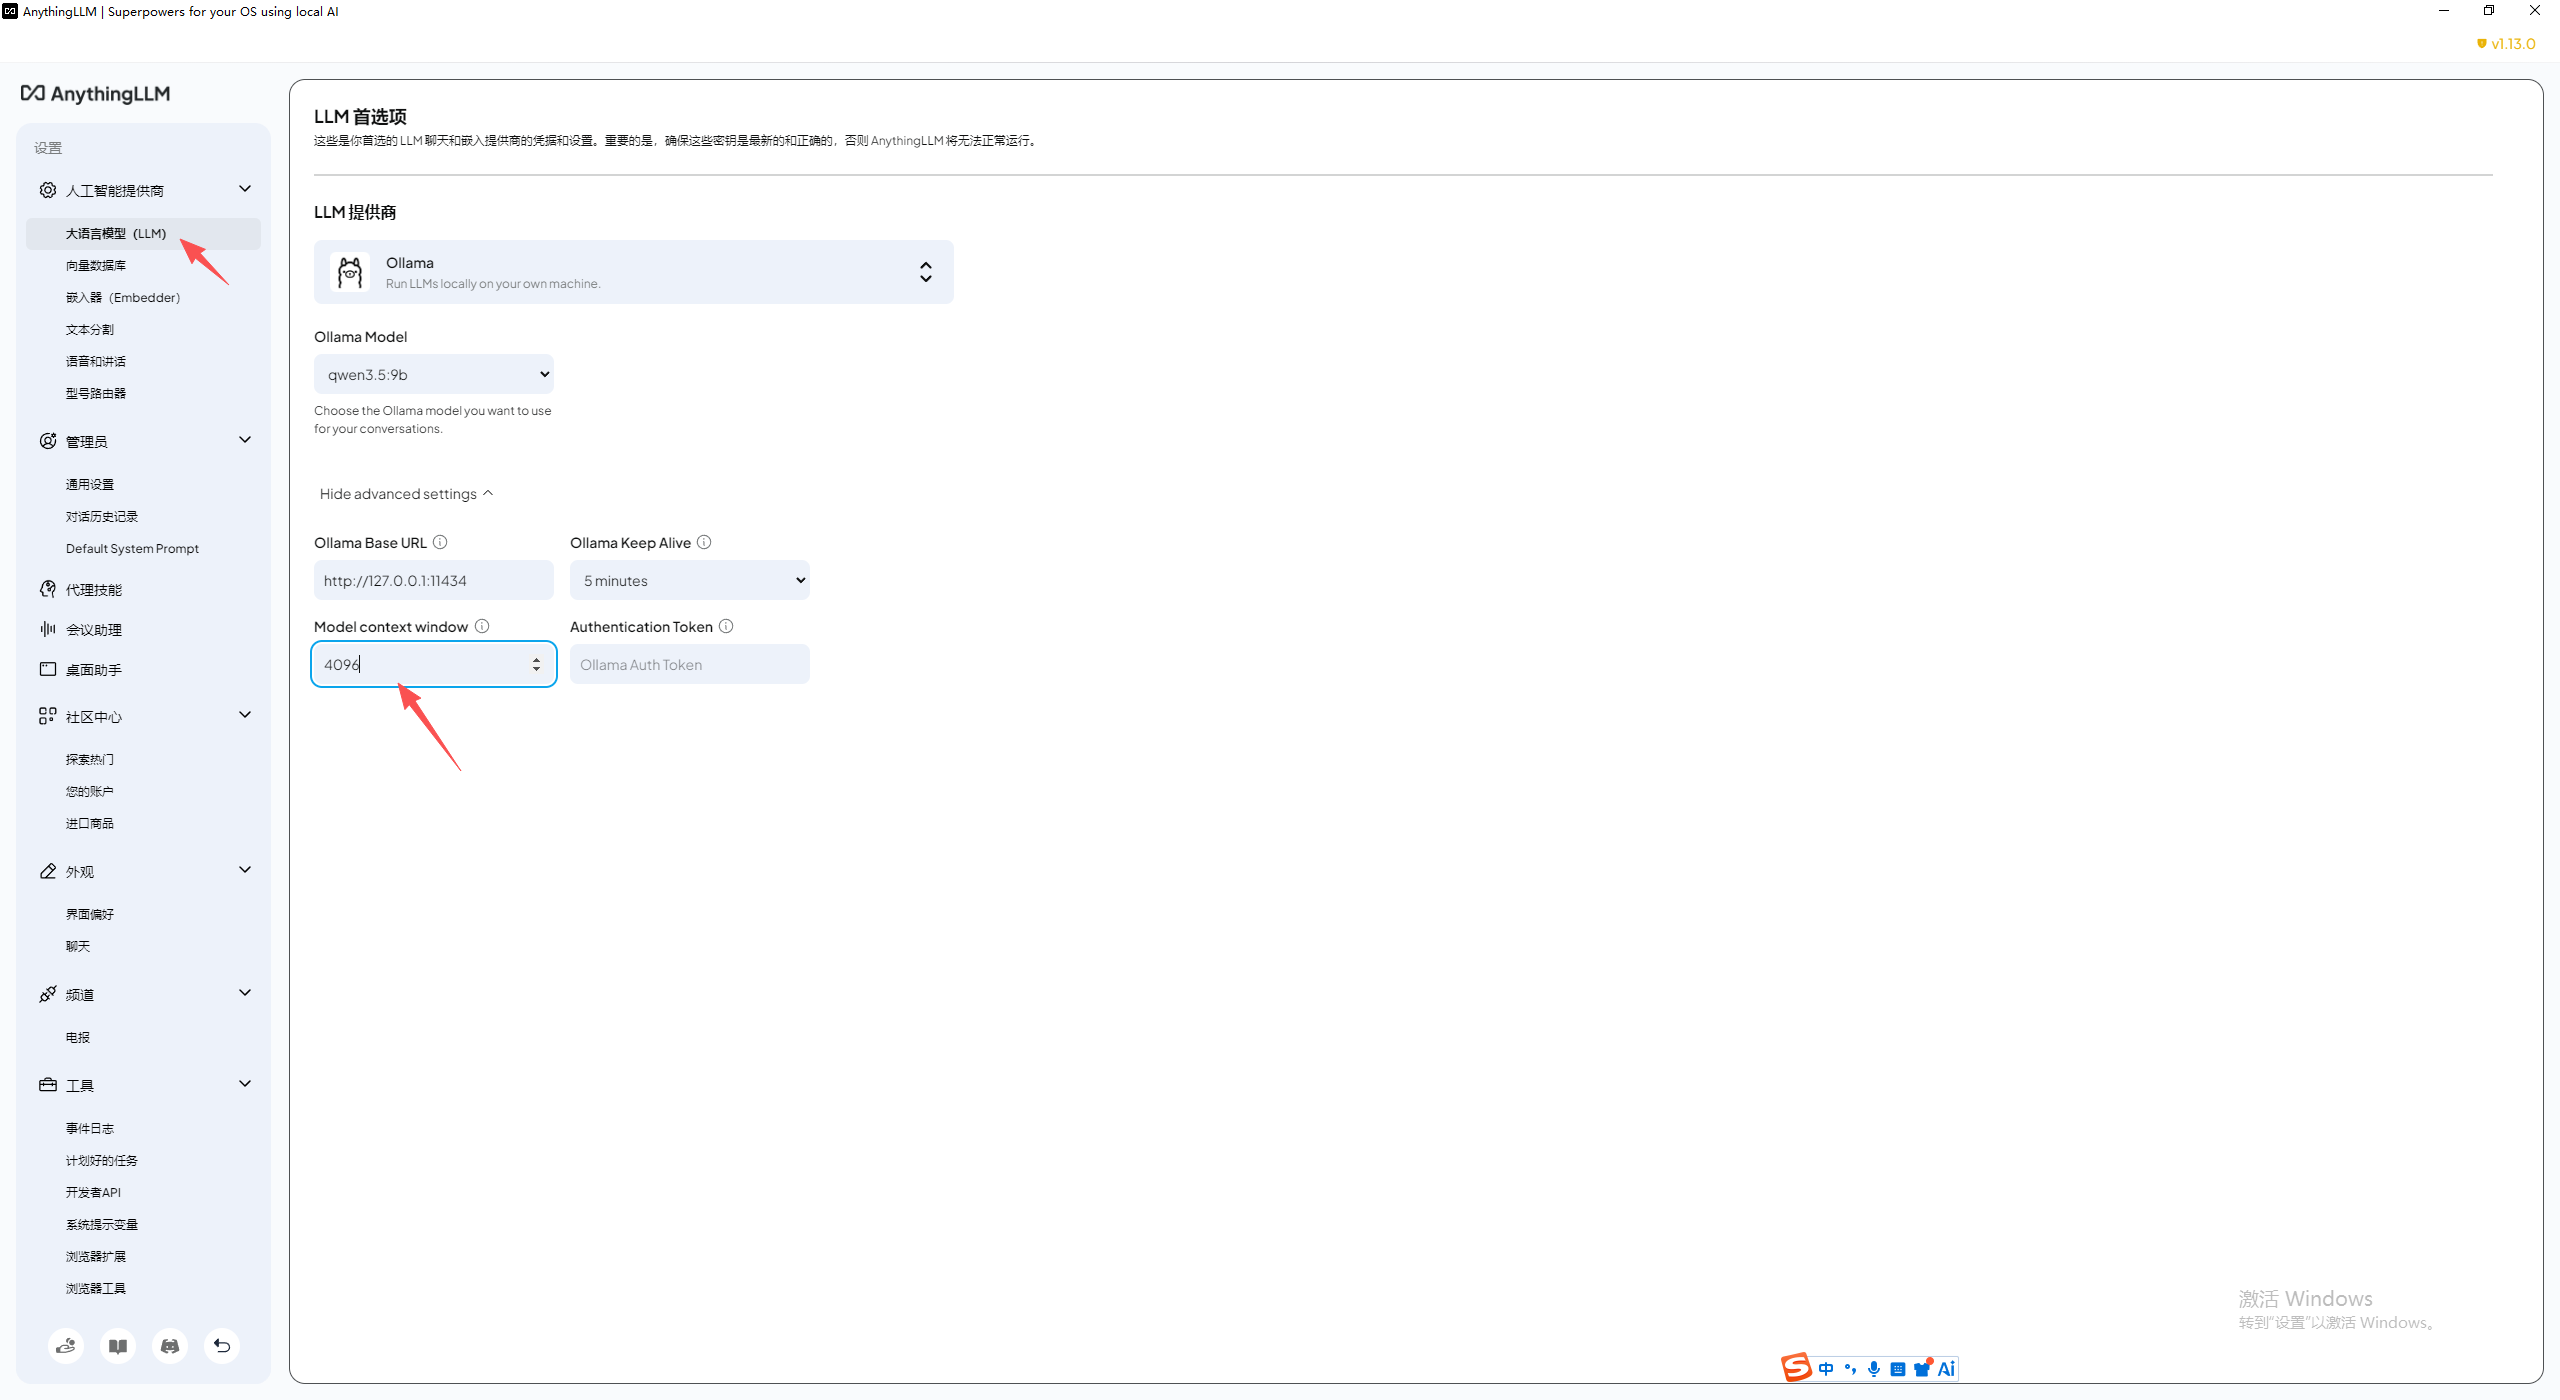Click the pen icon beside 外观
This screenshot has width=2560, height=1400.
point(47,871)
